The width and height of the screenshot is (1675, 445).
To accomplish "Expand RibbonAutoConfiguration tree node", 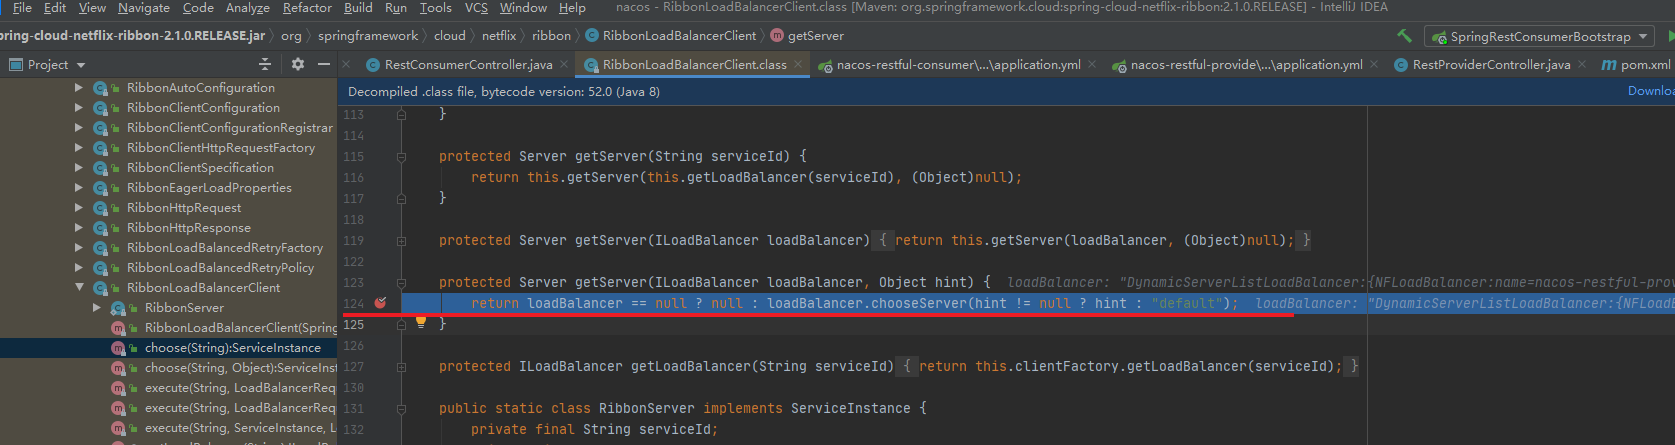I will (79, 88).
